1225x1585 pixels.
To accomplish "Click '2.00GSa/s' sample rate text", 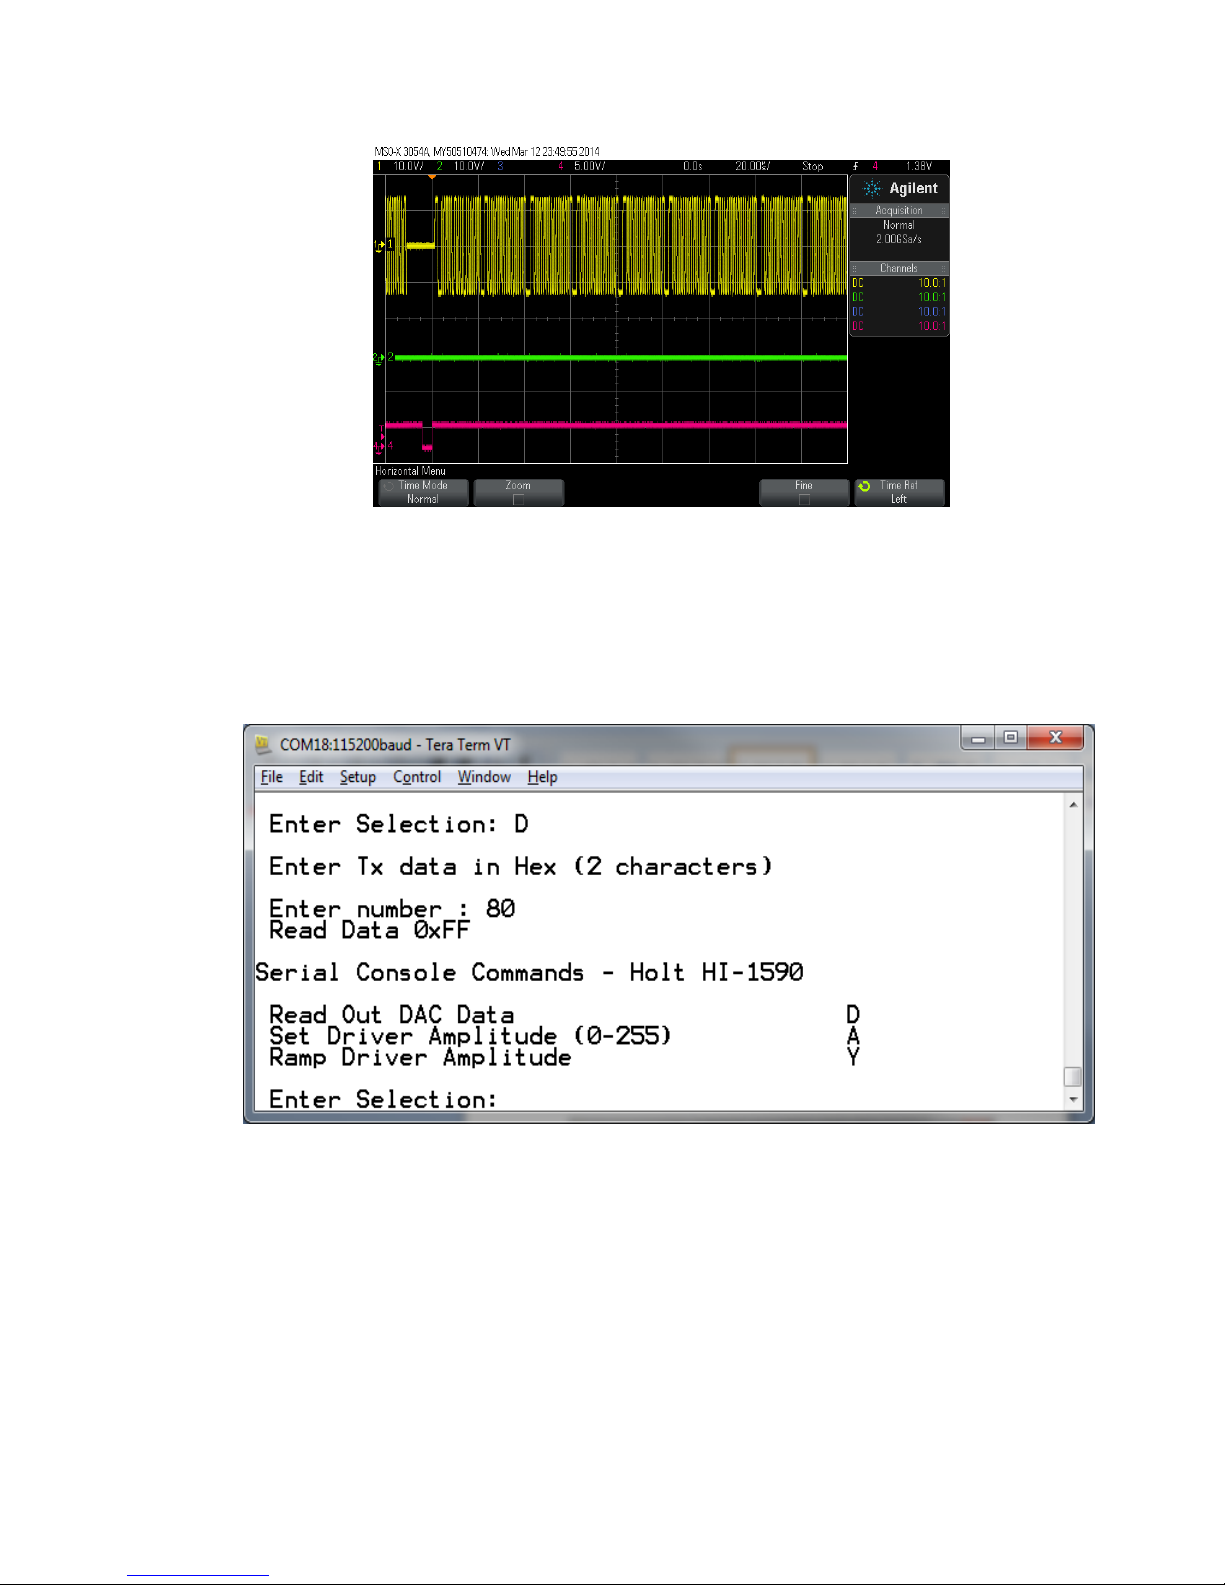I will tap(899, 239).
